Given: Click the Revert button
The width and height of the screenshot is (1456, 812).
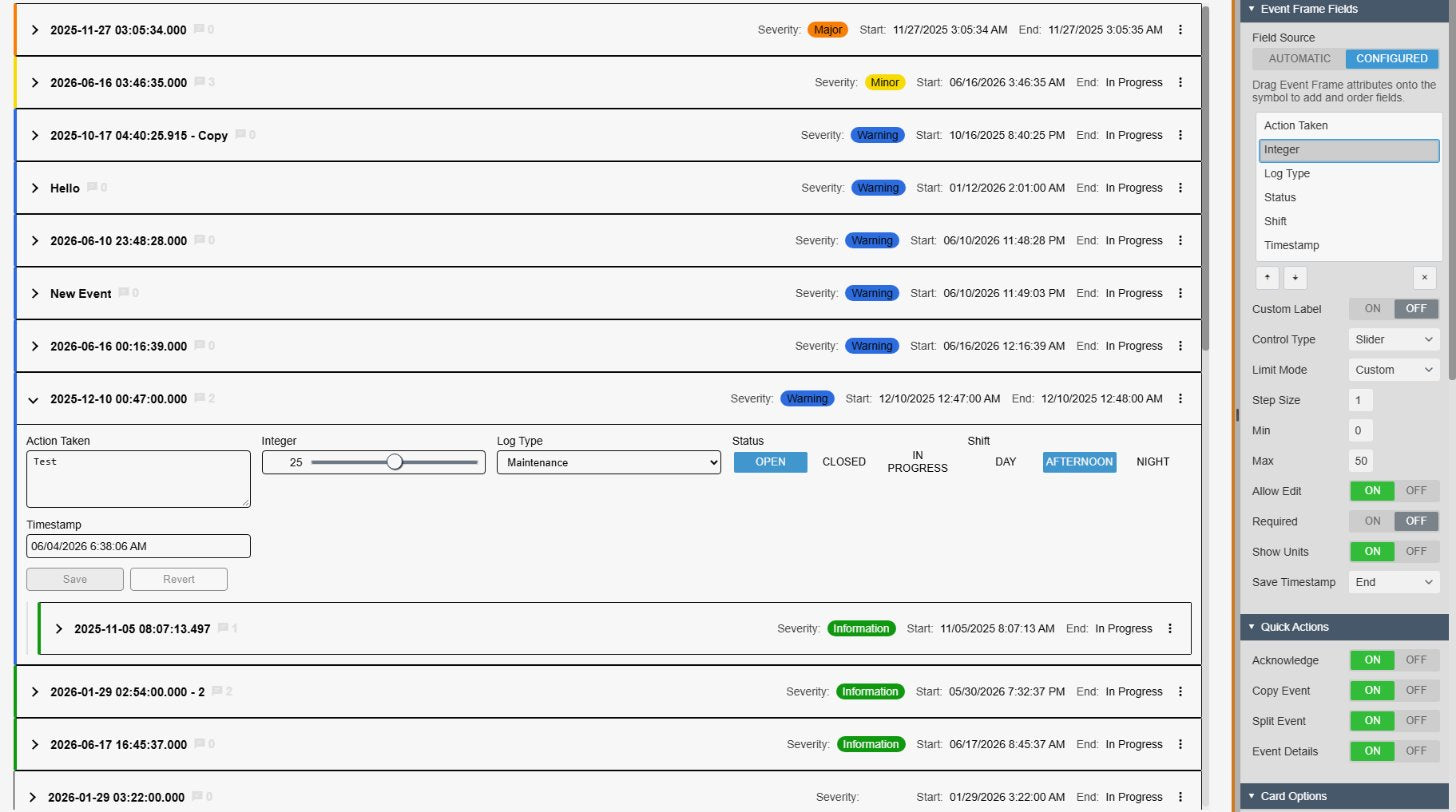Looking at the screenshot, I should point(179,579).
